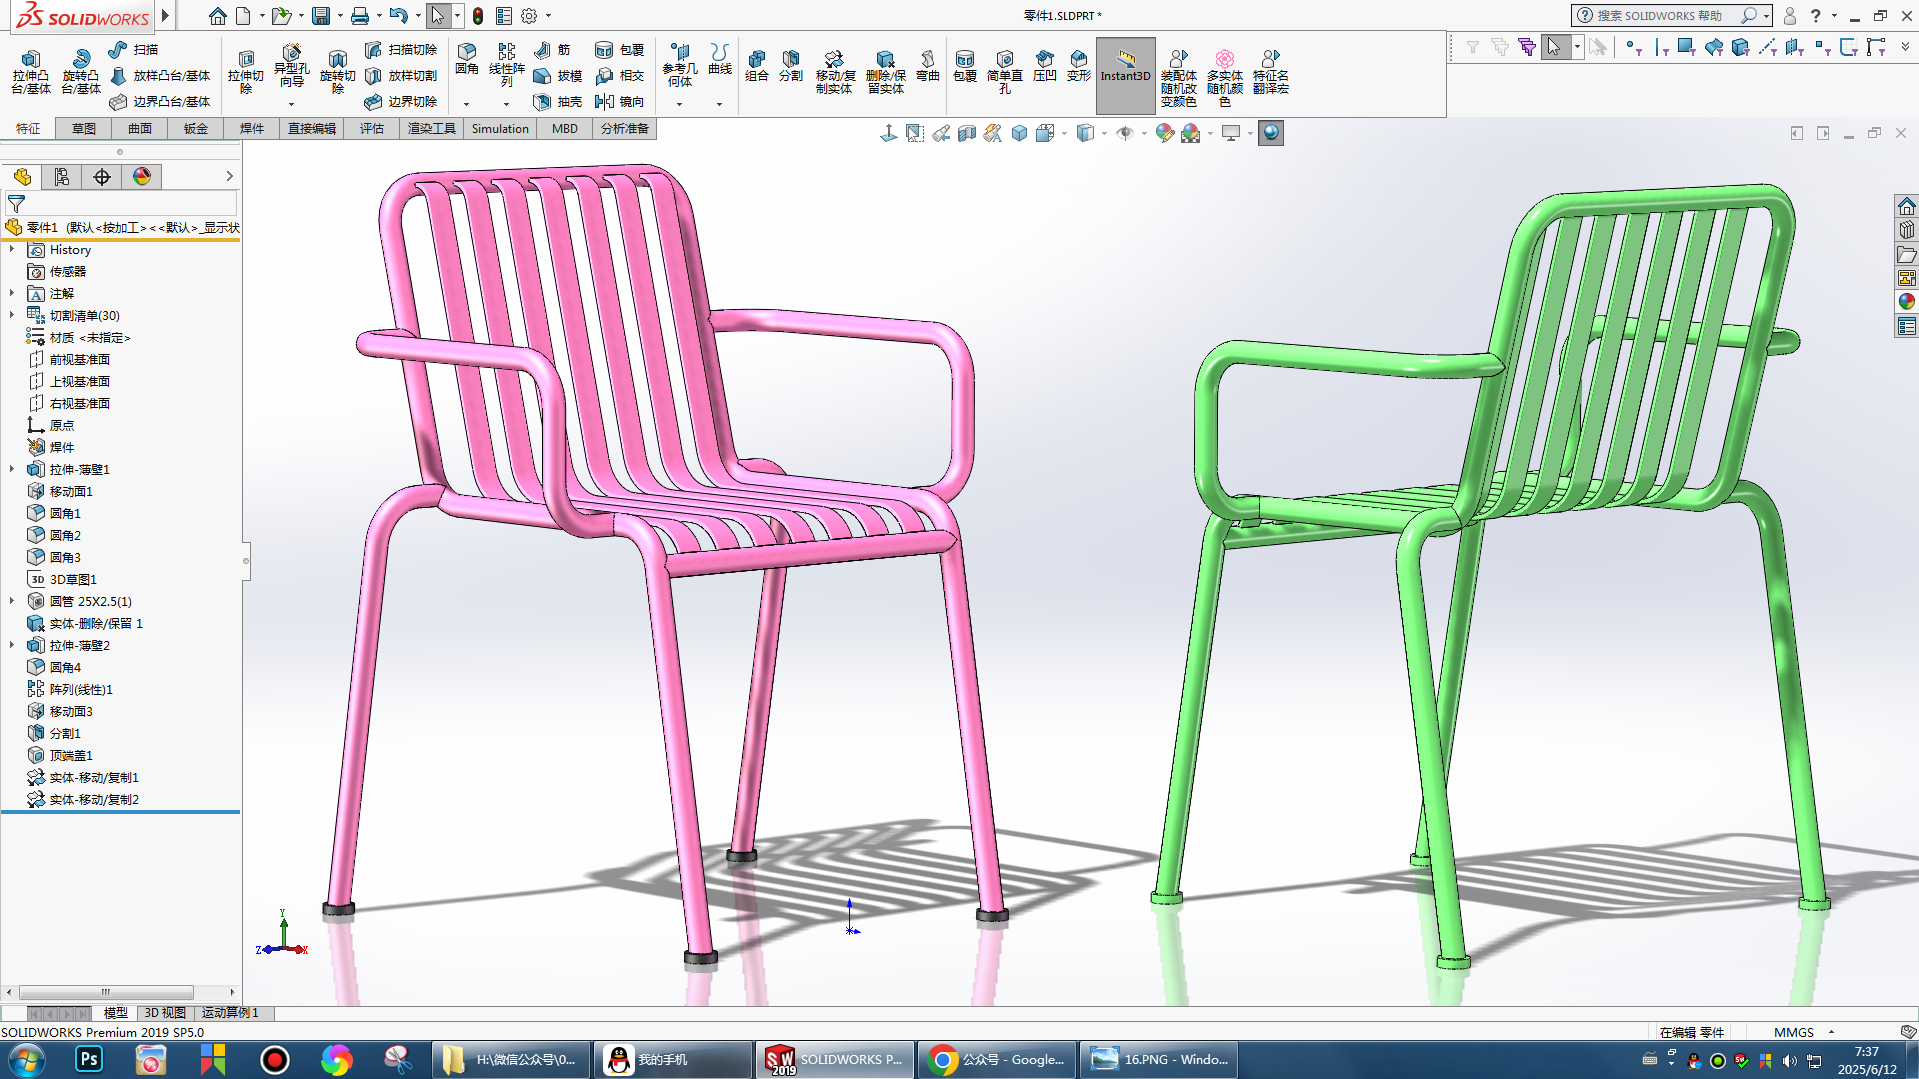Open the 焊件 weldments tab
The height and width of the screenshot is (1079, 1919).
click(x=252, y=128)
